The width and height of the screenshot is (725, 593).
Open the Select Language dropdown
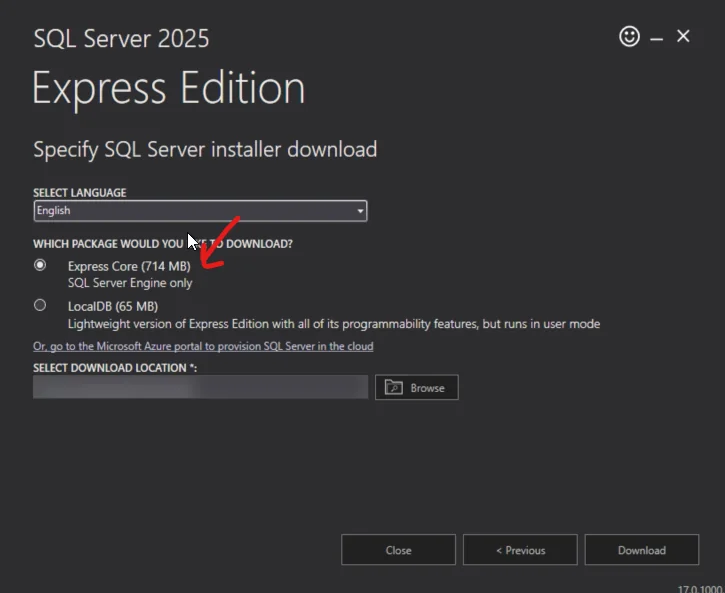point(200,211)
